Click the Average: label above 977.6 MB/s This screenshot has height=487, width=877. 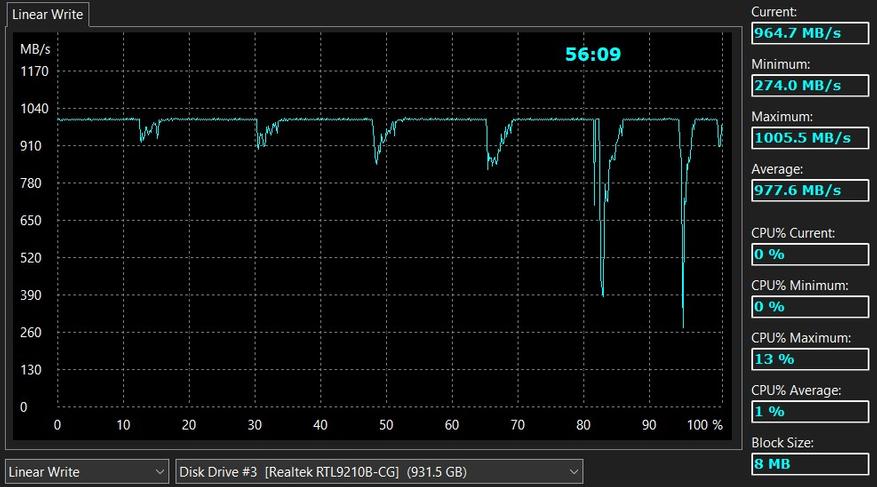point(777,169)
